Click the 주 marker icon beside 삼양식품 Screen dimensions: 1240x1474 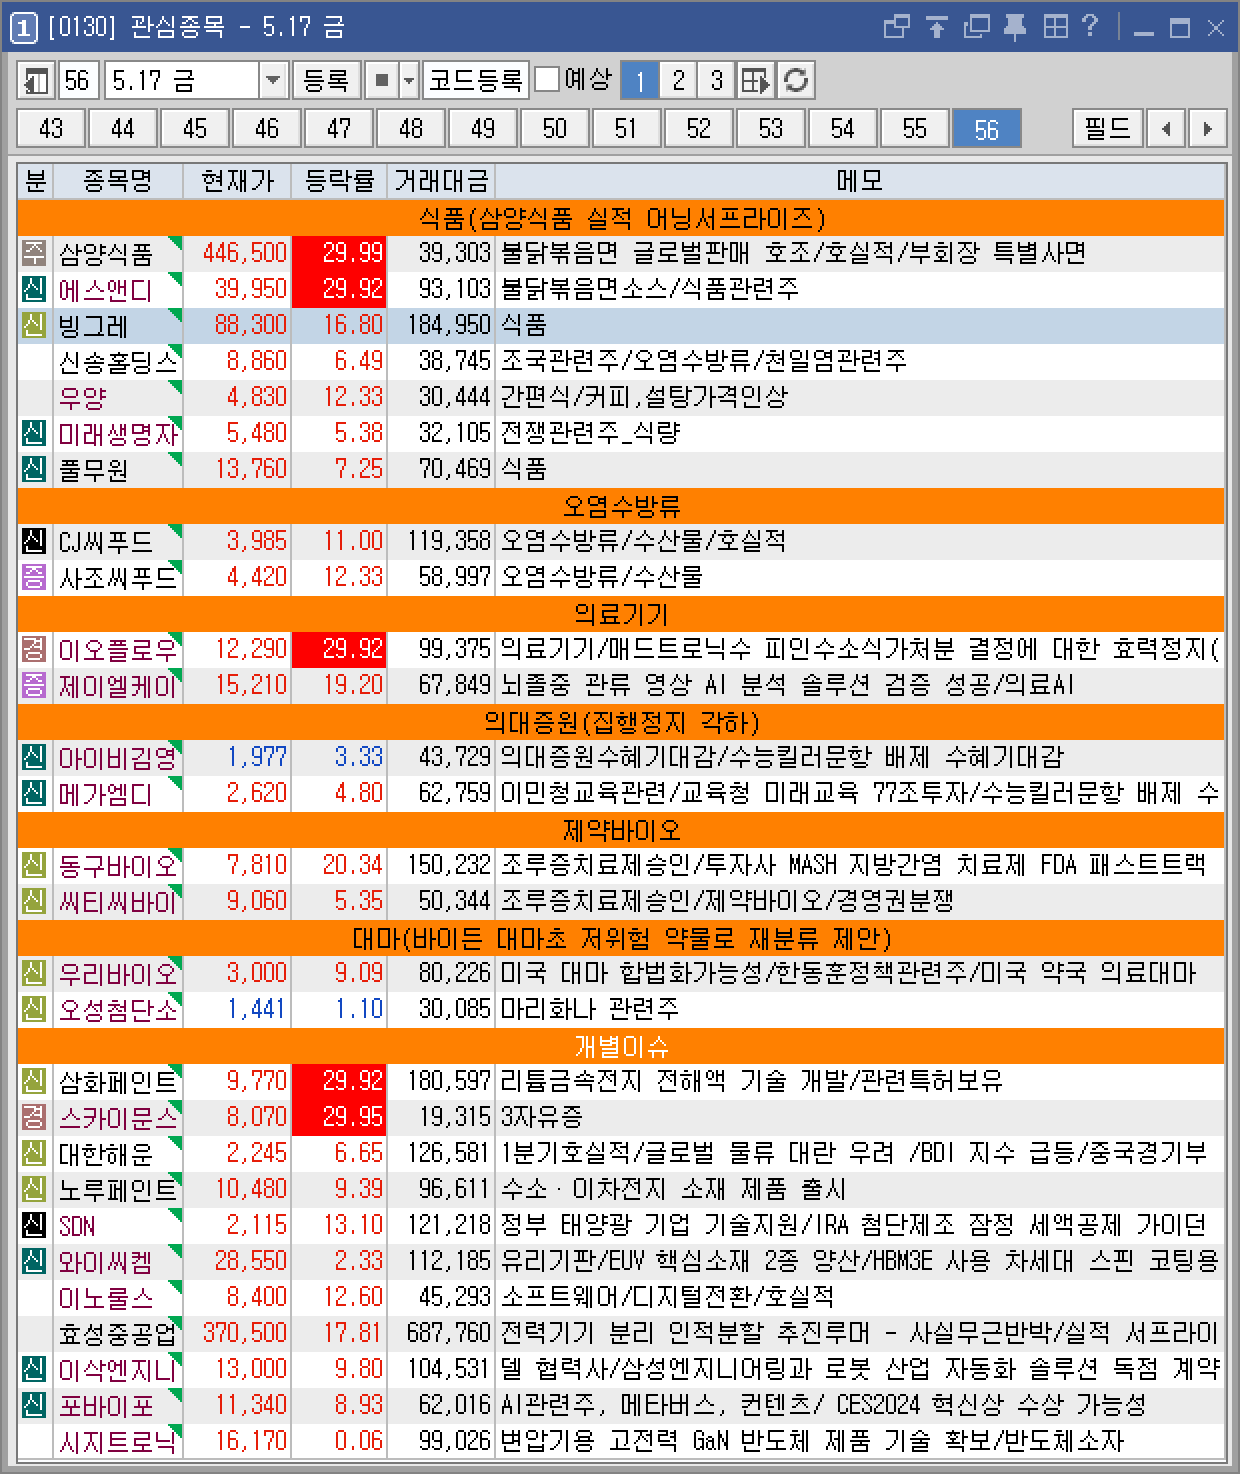pos(34,253)
